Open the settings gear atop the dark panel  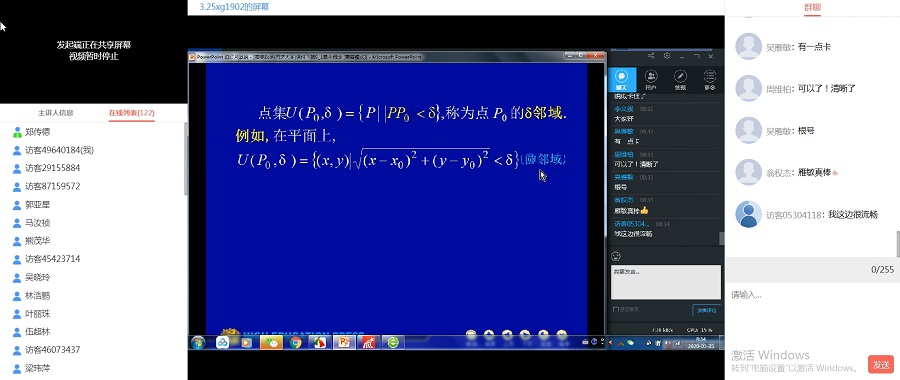pos(667,56)
